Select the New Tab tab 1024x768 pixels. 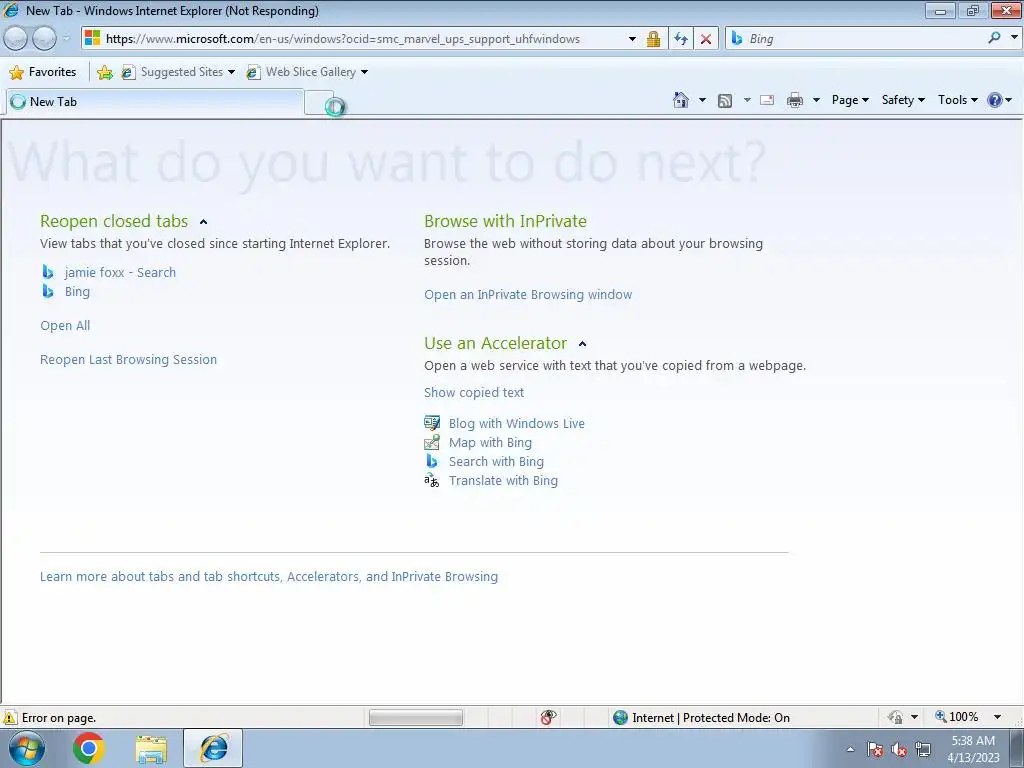tap(154, 102)
